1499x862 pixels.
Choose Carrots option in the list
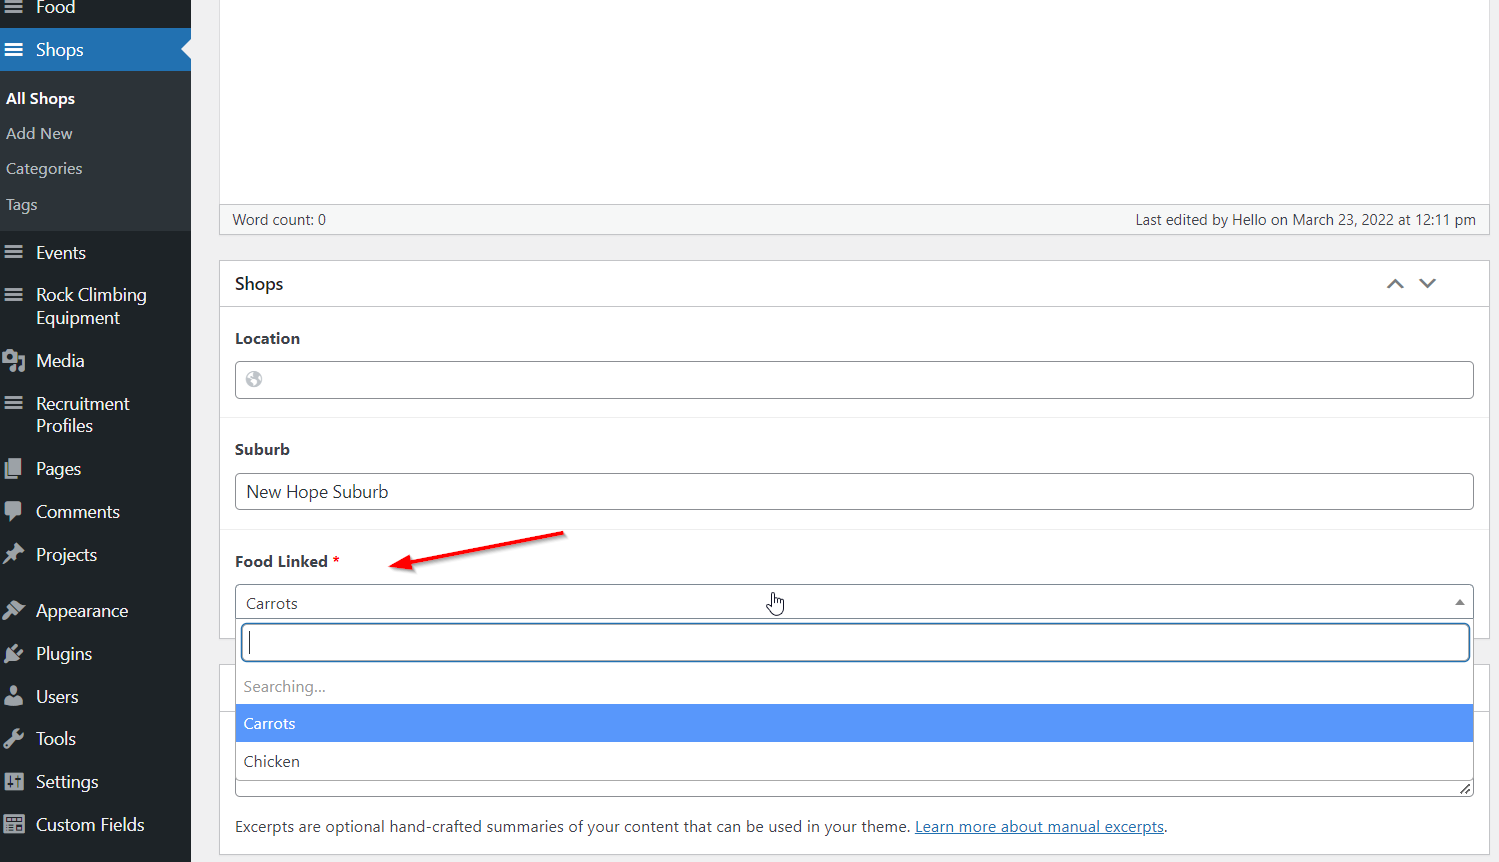270,724
